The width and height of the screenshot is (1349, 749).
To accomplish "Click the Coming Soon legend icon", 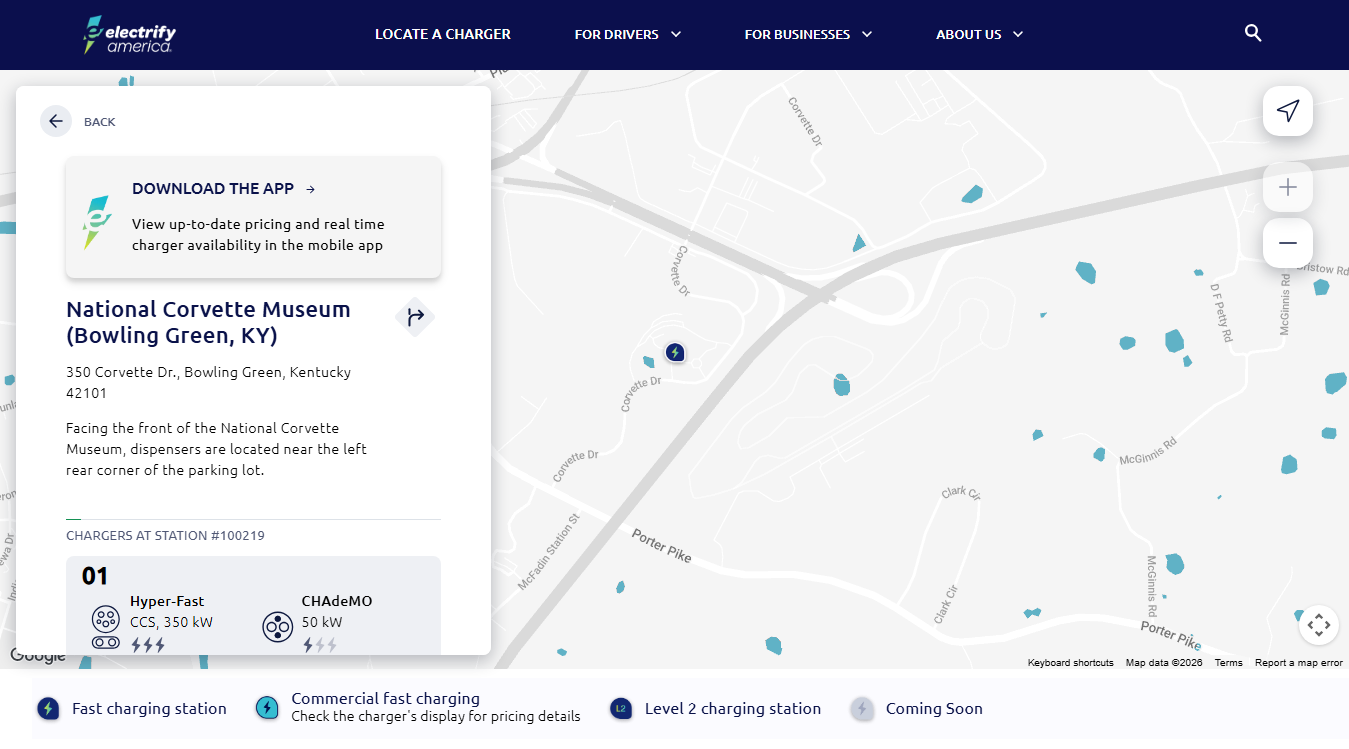I will [862, 709].
